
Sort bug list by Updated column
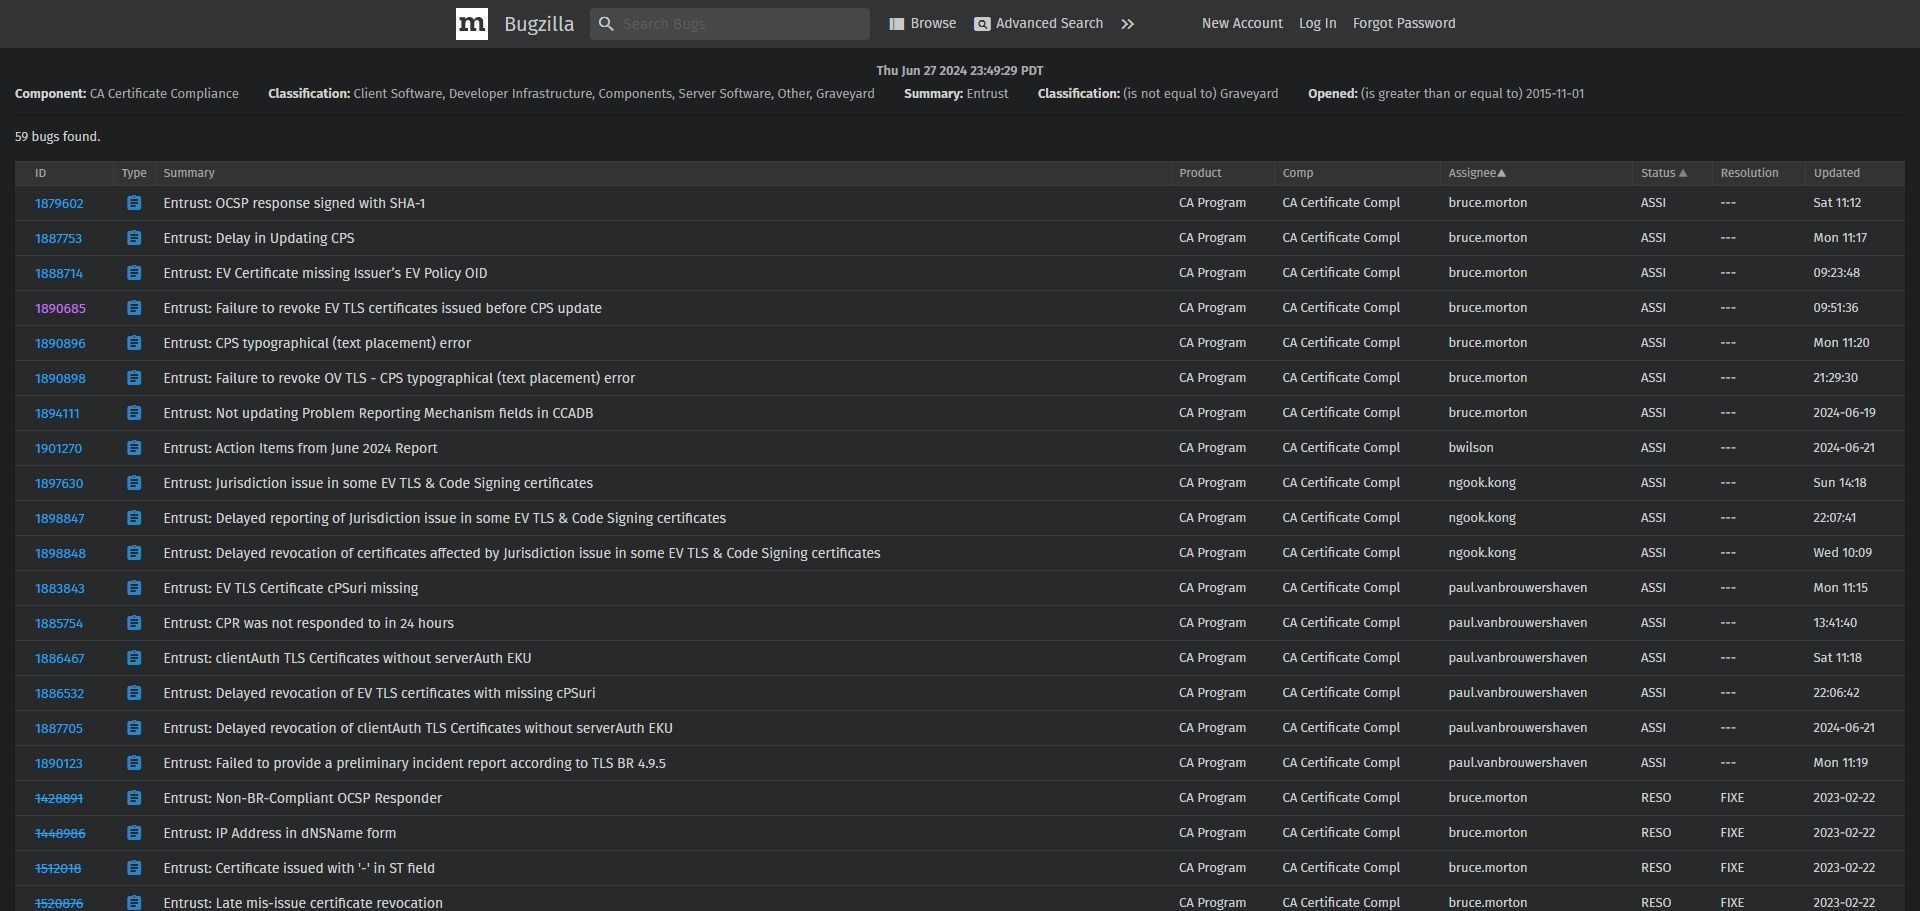point(1836,174)
